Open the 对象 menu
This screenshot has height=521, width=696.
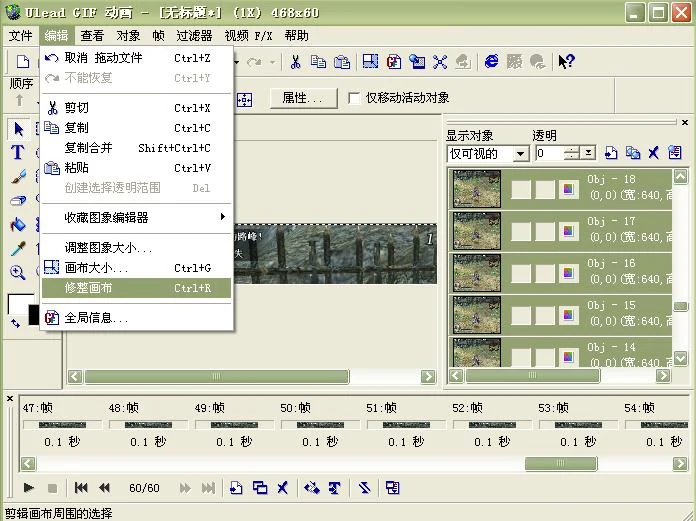[x=128, y=36]
